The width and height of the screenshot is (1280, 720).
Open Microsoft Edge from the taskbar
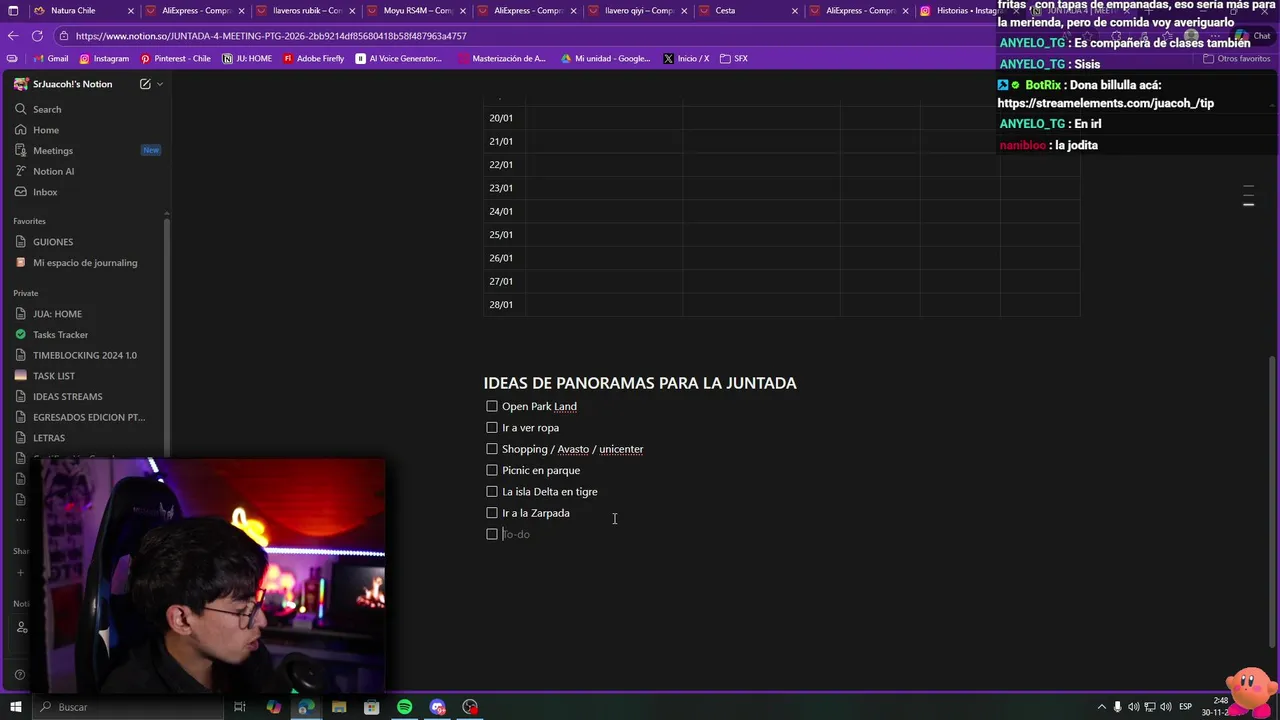point(306,707)
